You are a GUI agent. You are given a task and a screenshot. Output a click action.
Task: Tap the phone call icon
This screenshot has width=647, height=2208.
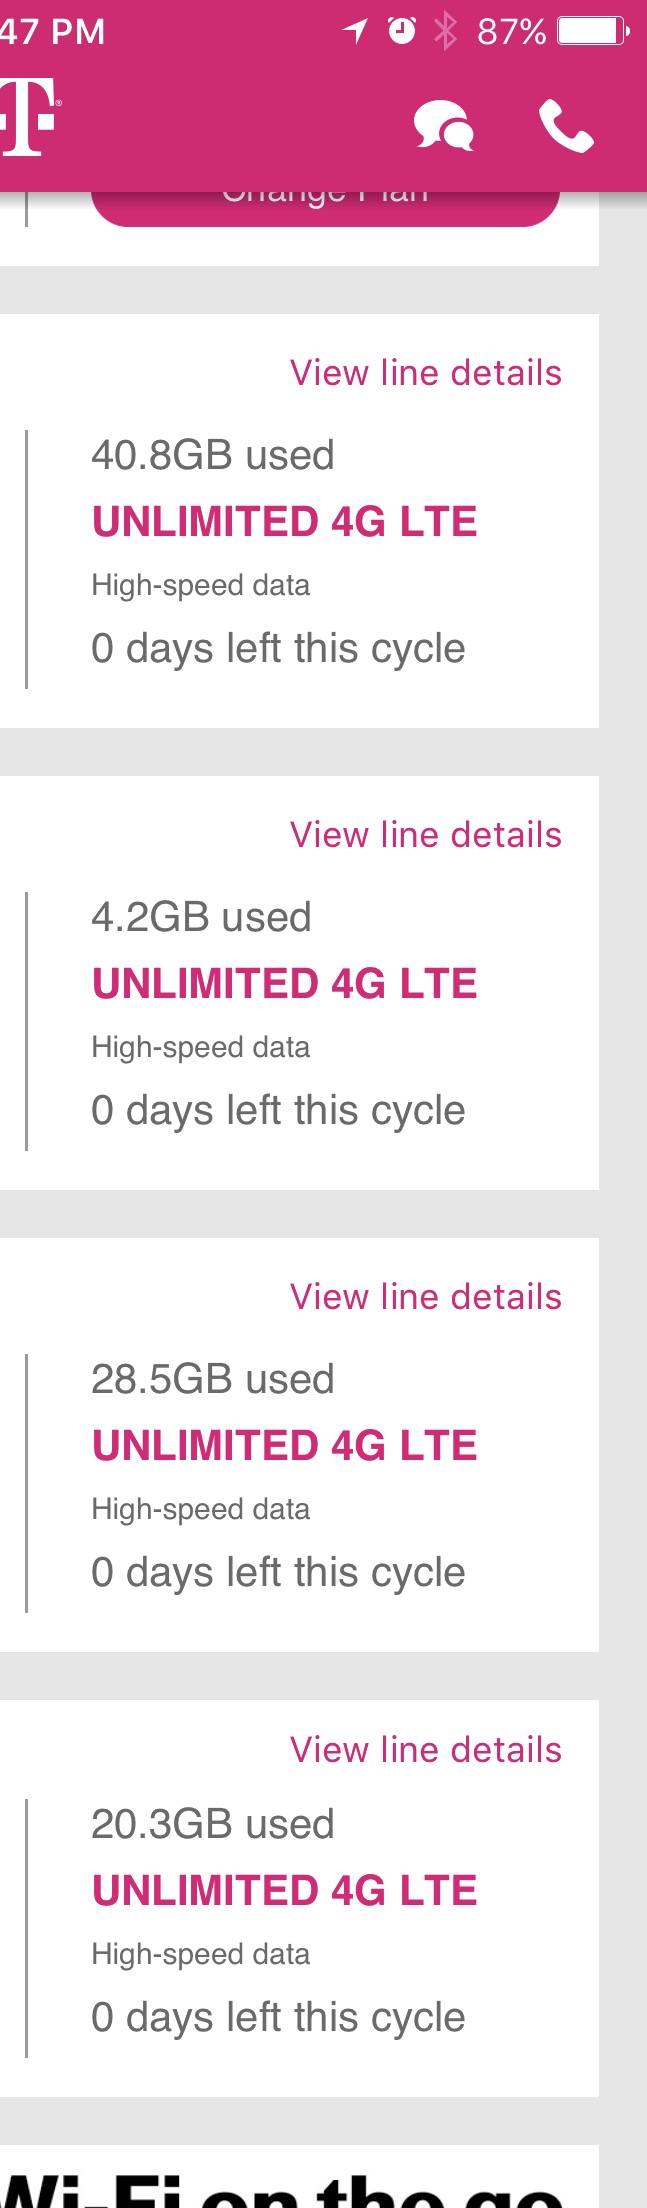[x=566, y=126]
